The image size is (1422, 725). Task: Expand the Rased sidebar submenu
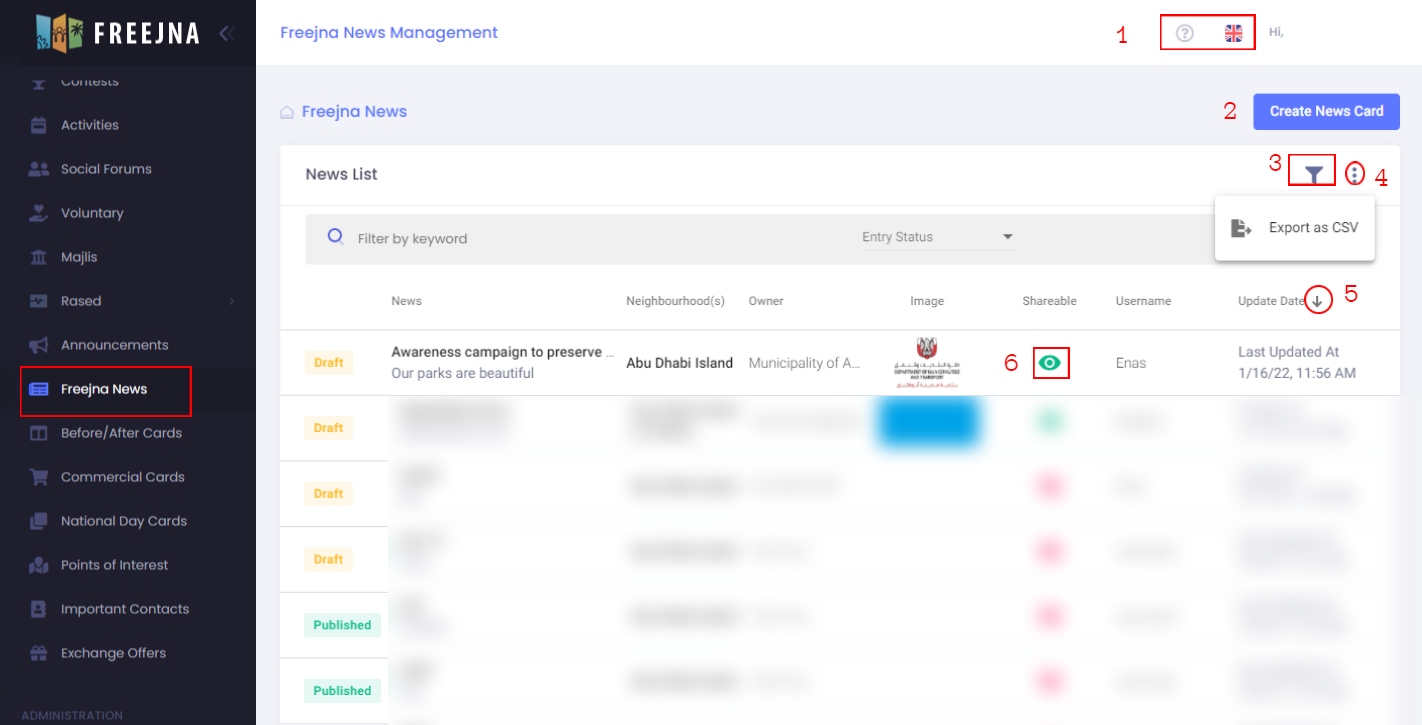pyautogui.click(x=231, y=301)
